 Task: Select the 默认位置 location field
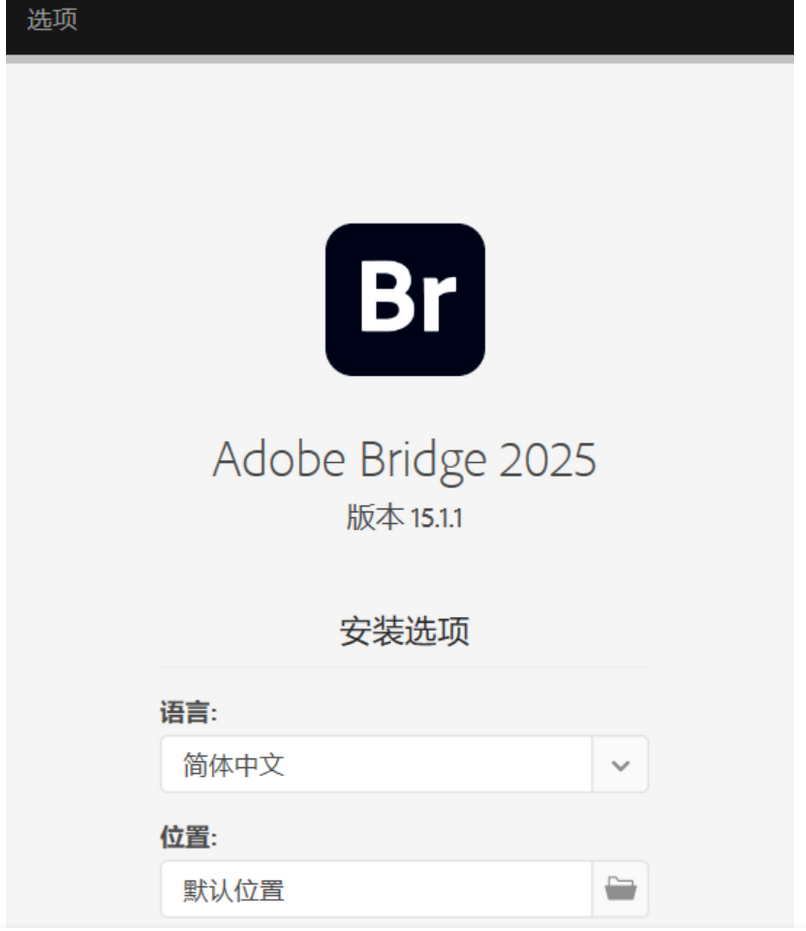[376, 889]
